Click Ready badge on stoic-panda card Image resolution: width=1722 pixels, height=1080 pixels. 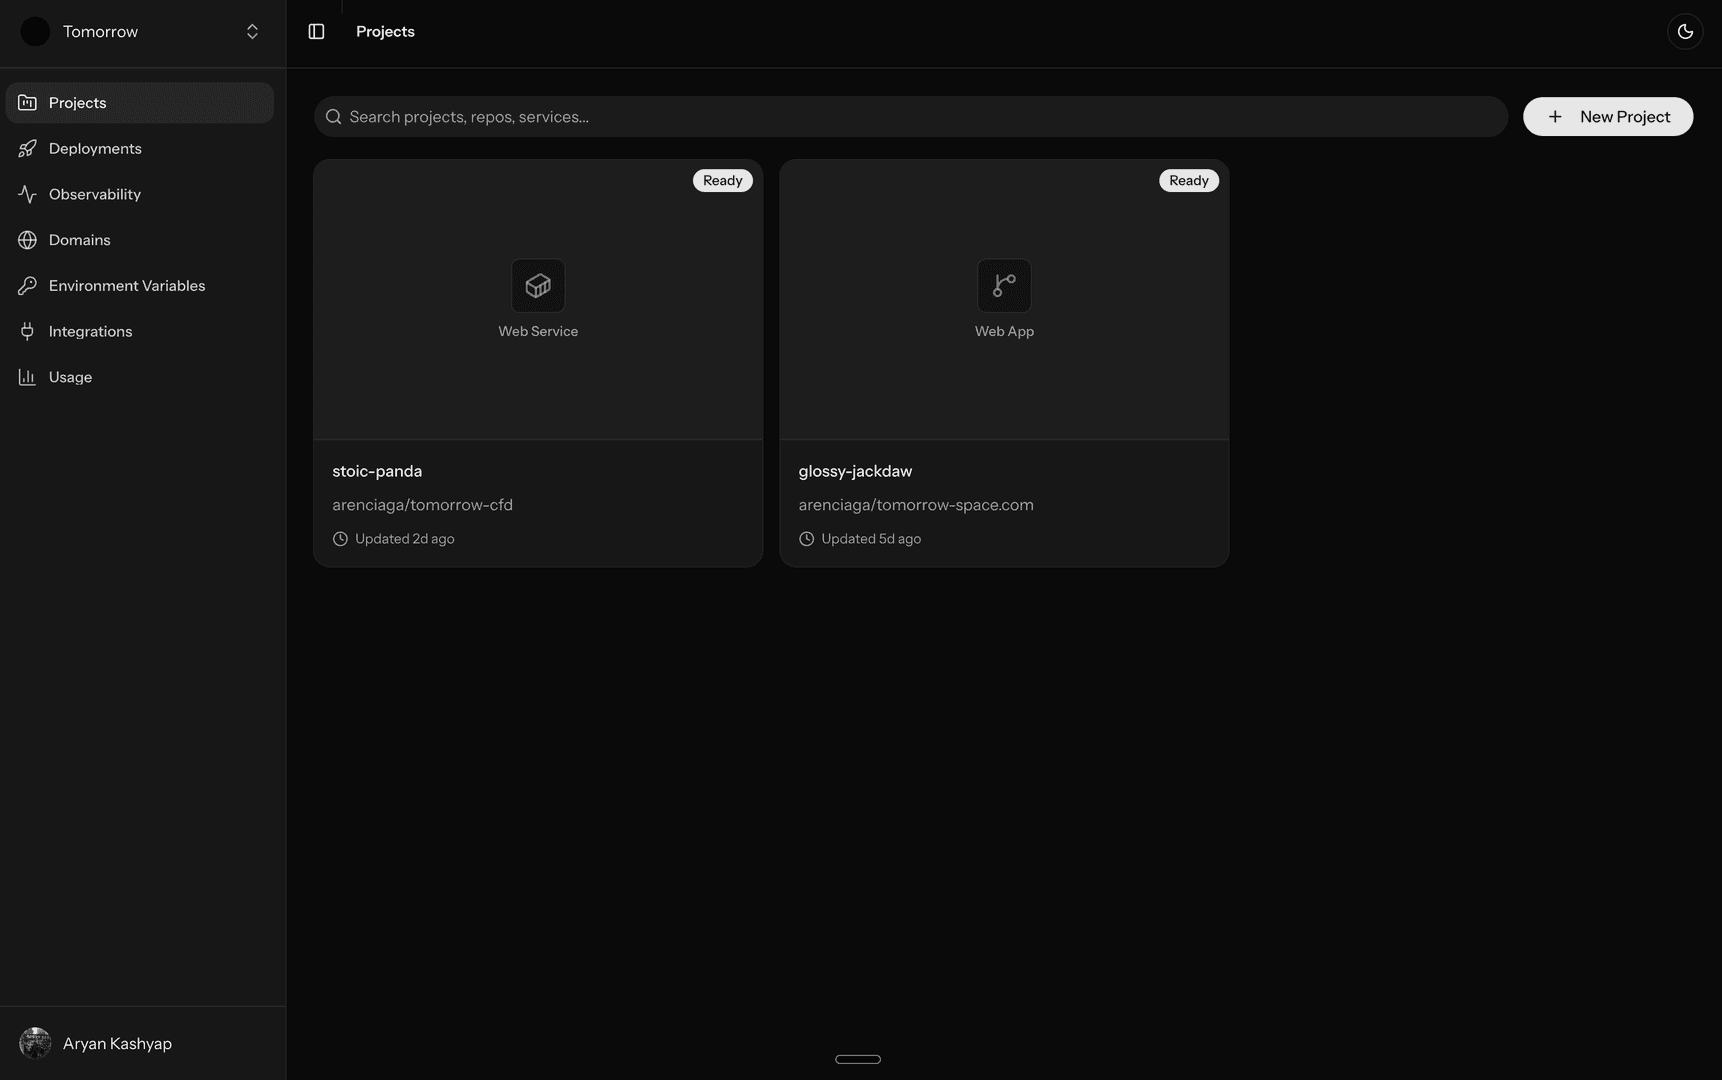tap(723, 181)
